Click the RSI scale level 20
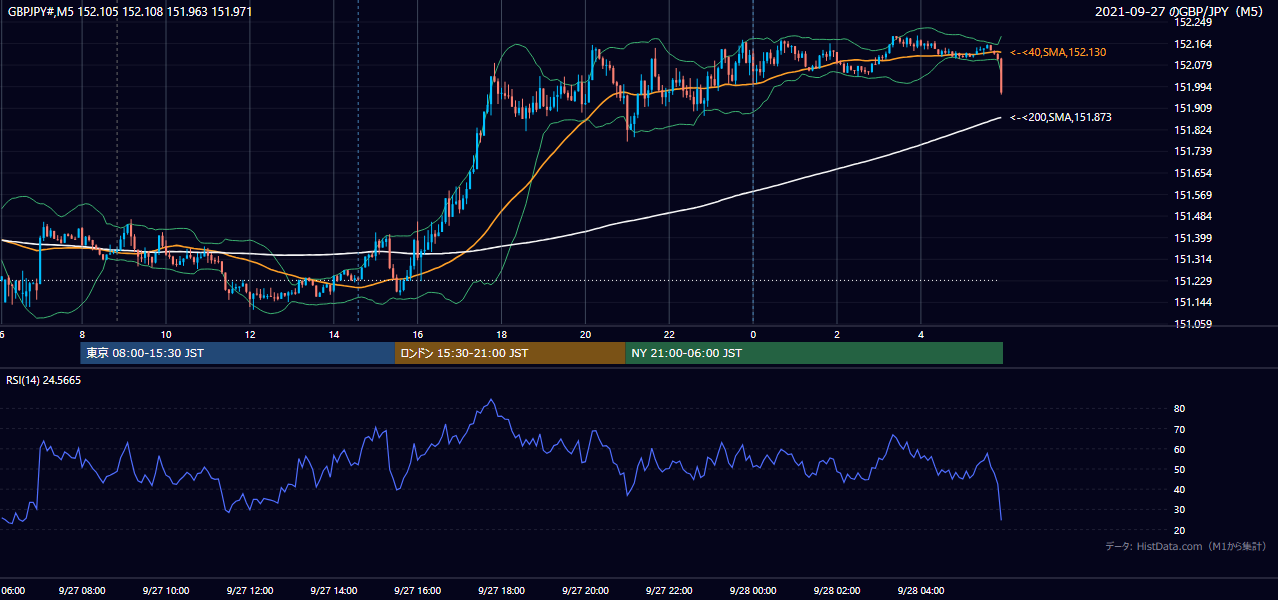Screen dimensions: 1278x600 (1179, 530)
